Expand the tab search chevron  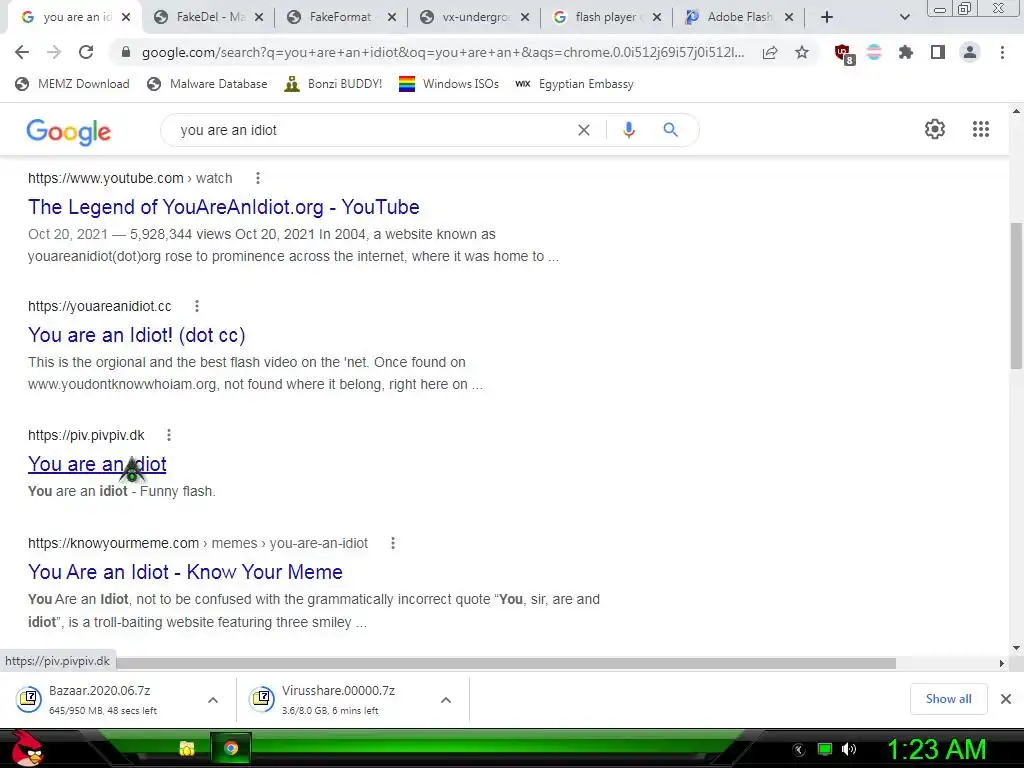pos(904,18)
